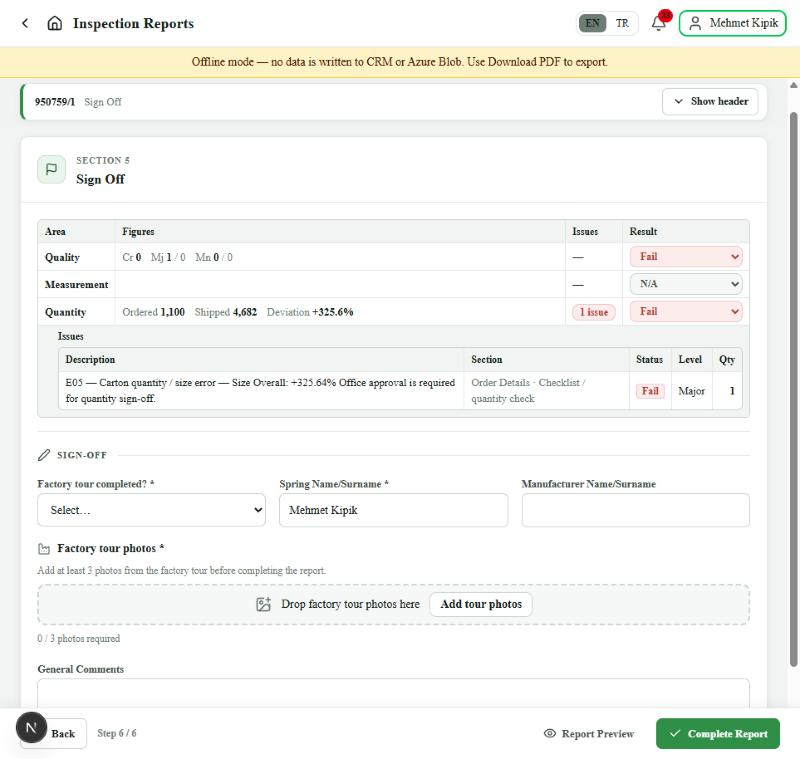Click the Ordered 1,100 value
The image size is (800, 759).
tap(154, 312)
